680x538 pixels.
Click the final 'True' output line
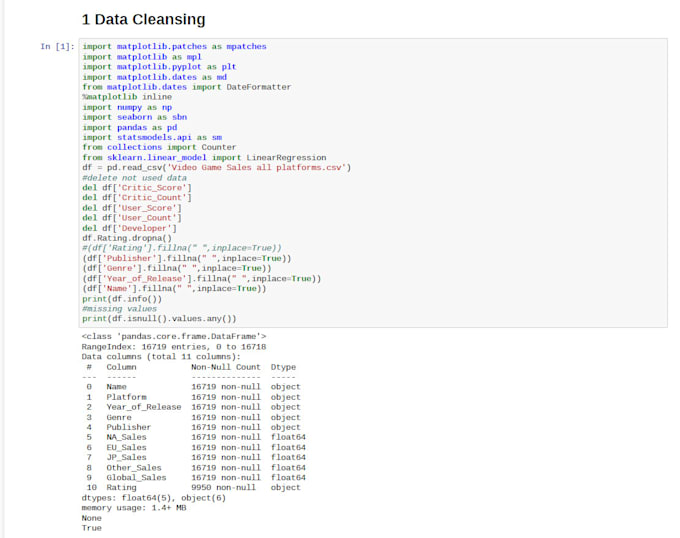(92, 528)
